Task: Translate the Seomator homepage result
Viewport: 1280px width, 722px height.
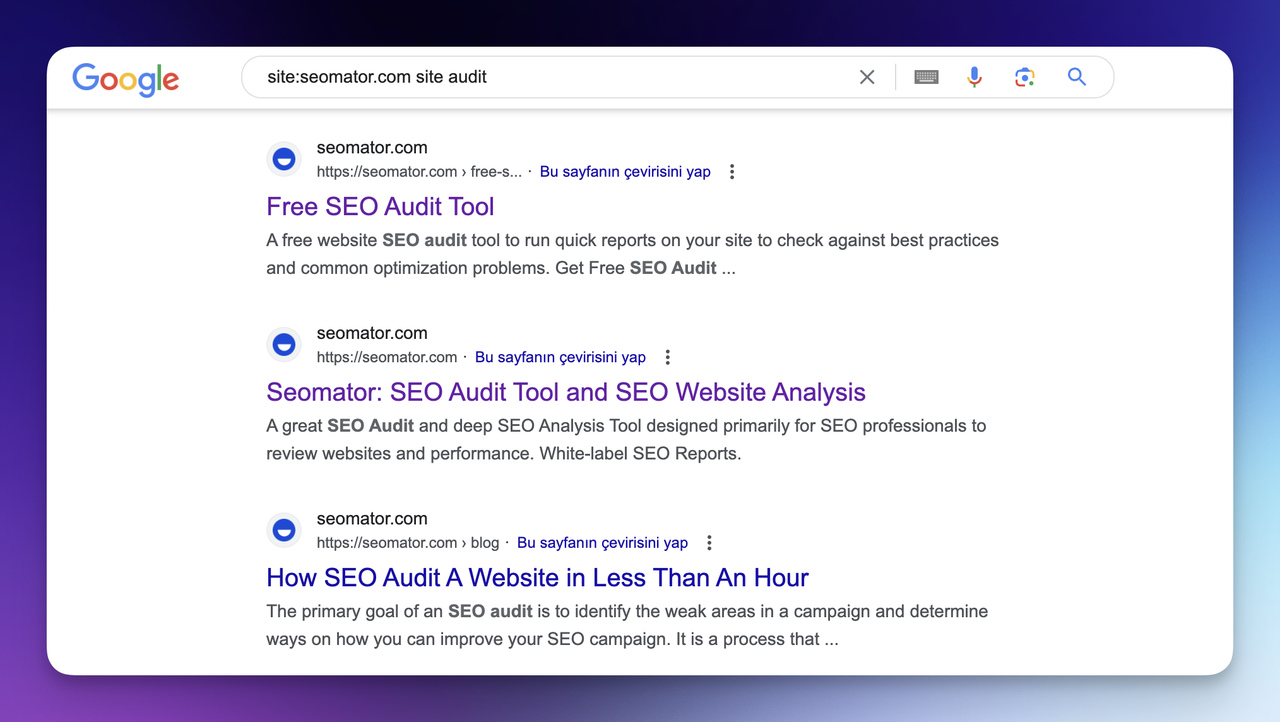Action: [560, 356]
